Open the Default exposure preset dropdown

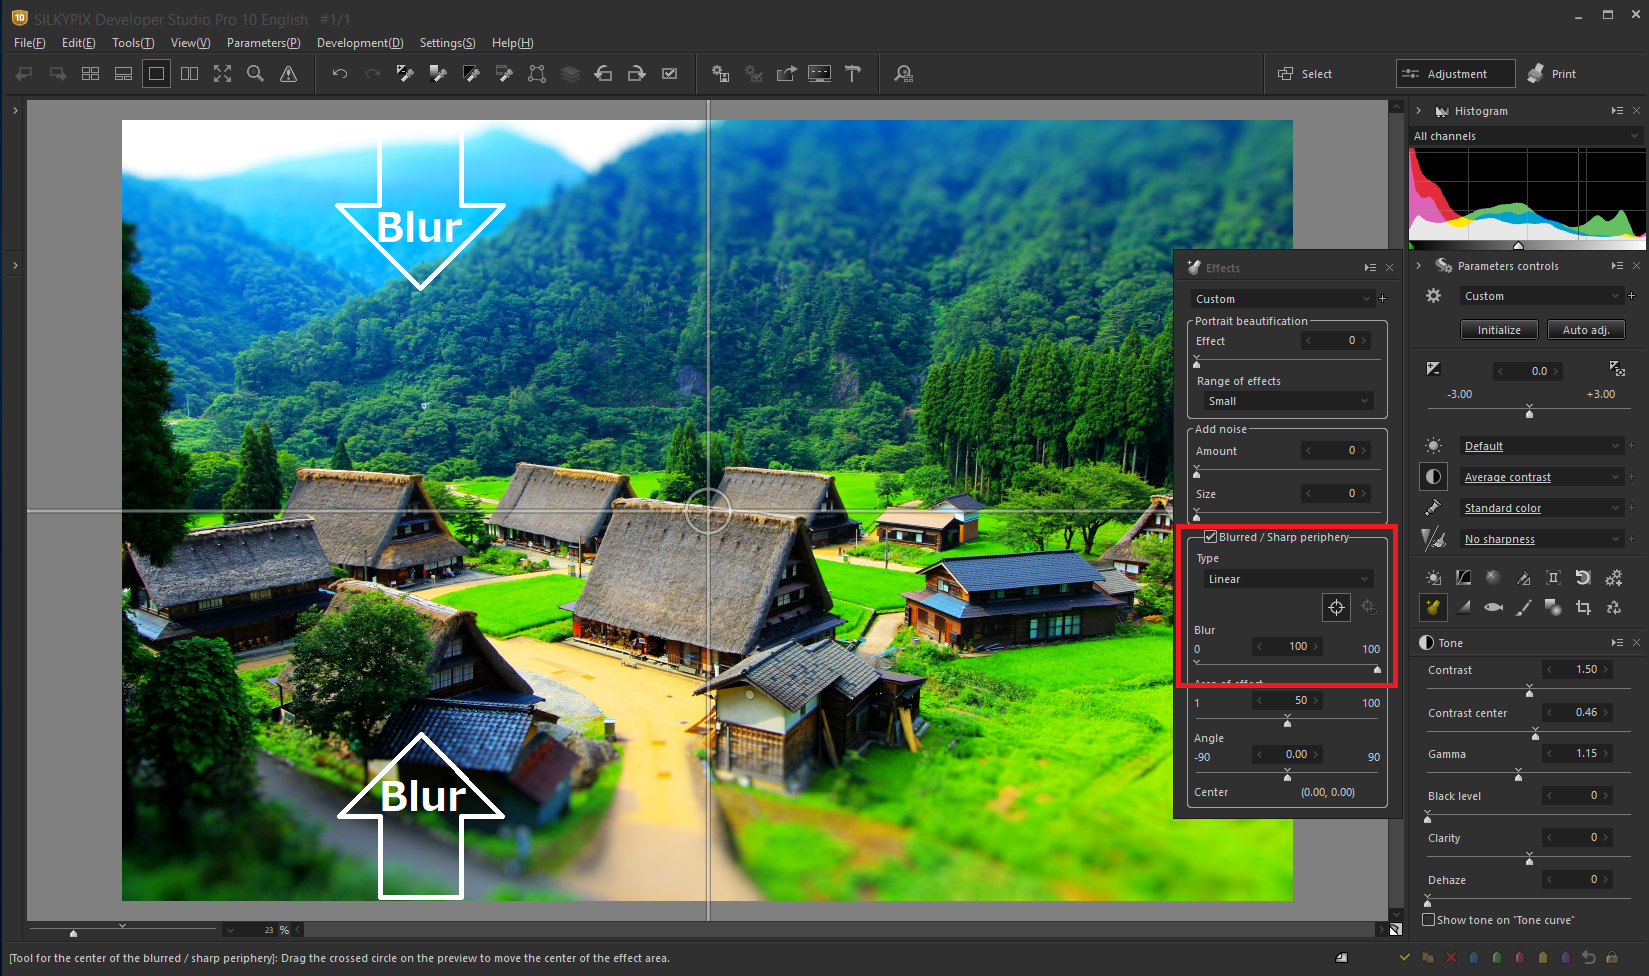tap(1541, 446)
